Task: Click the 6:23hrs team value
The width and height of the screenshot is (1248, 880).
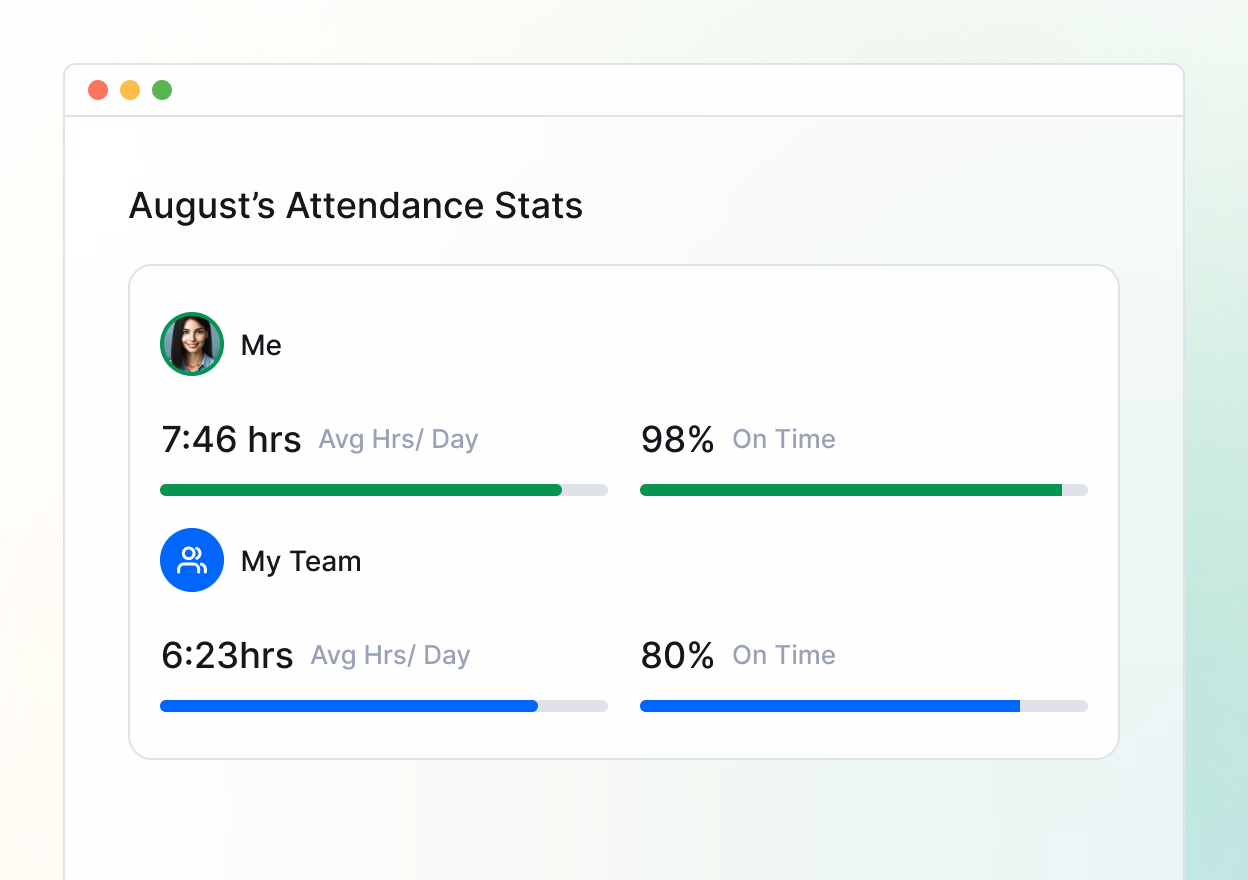Action: 227,656
